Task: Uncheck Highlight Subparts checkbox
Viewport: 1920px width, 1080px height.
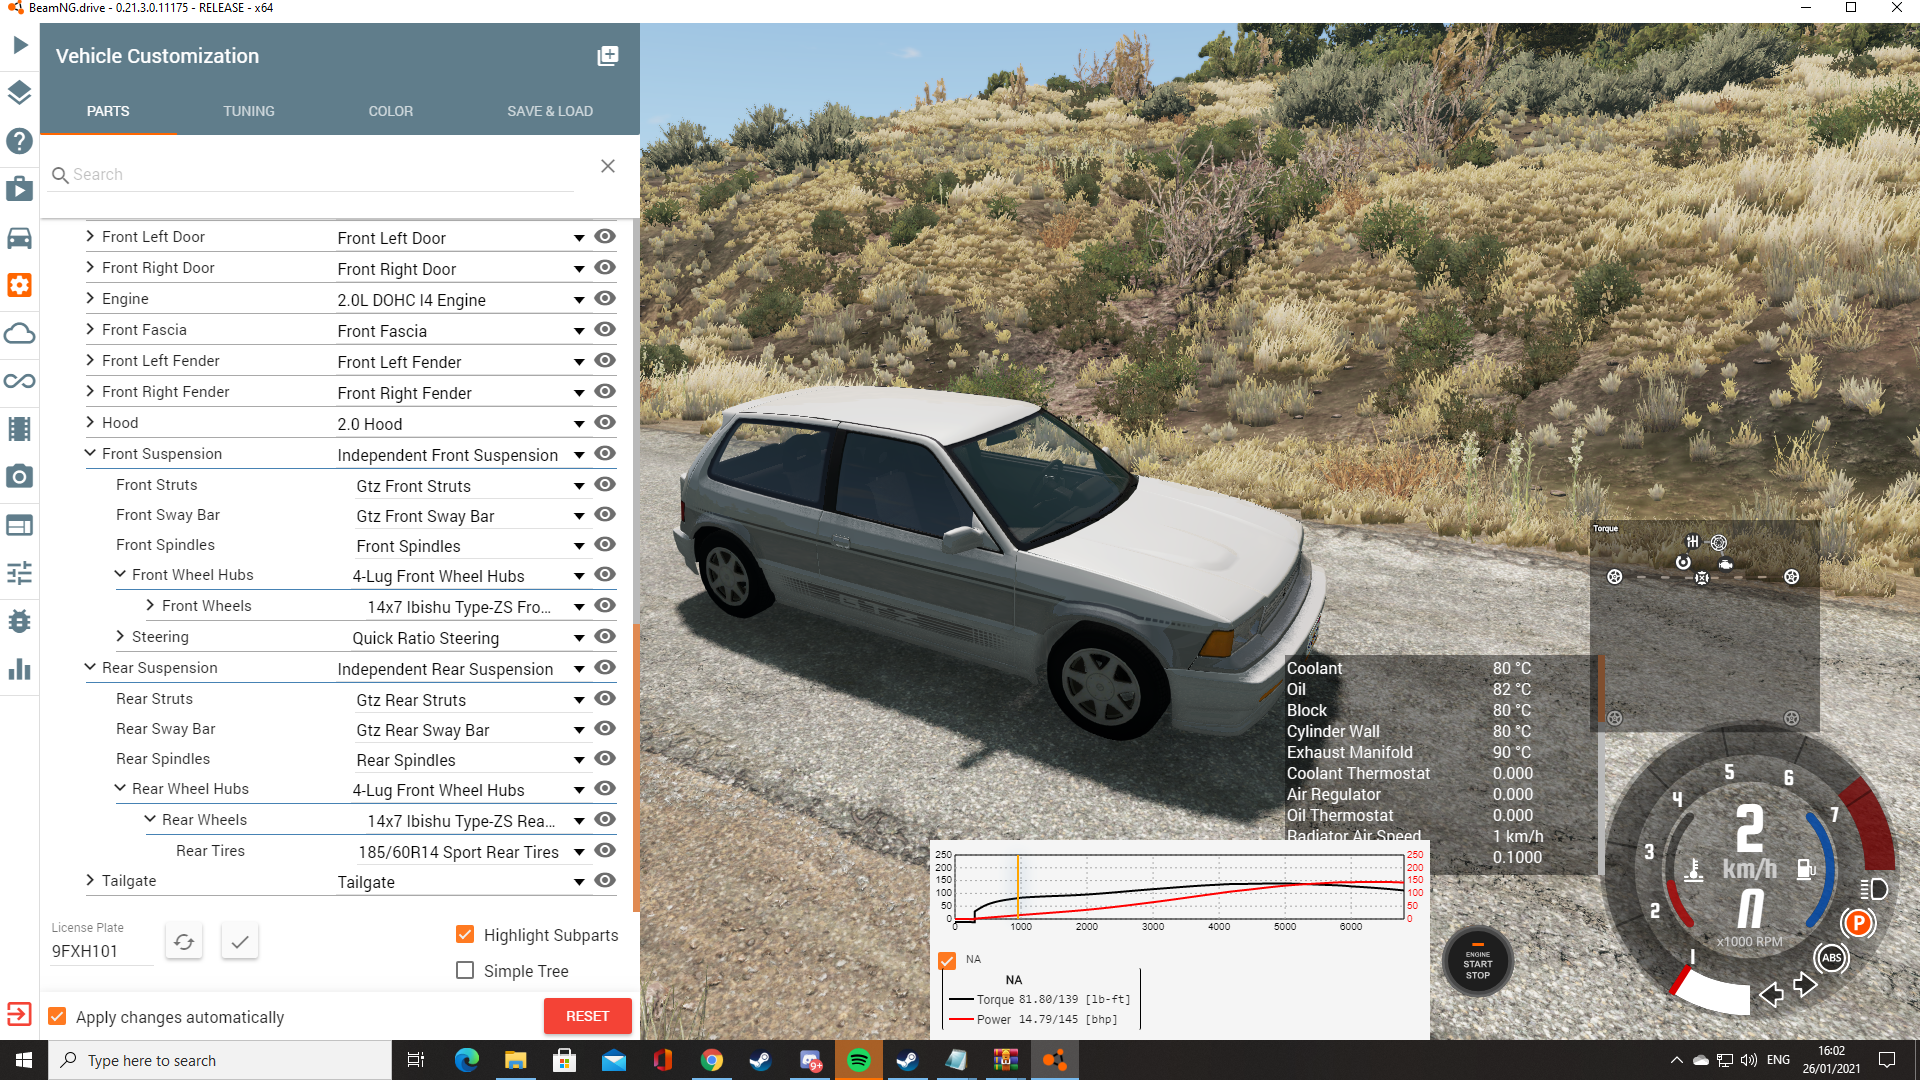Action: click(465, 935)
